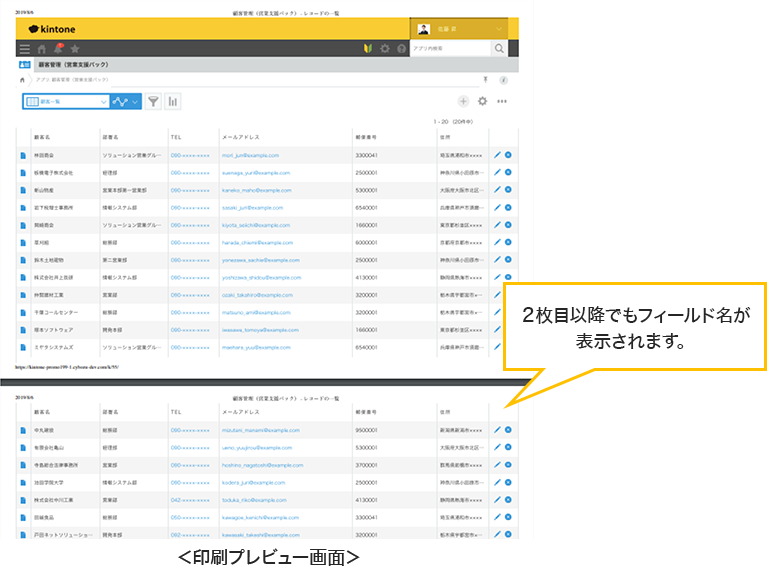
Task: Click postal code 3700001 in hoshino_nagatoshi row
Action: (366, 465)
